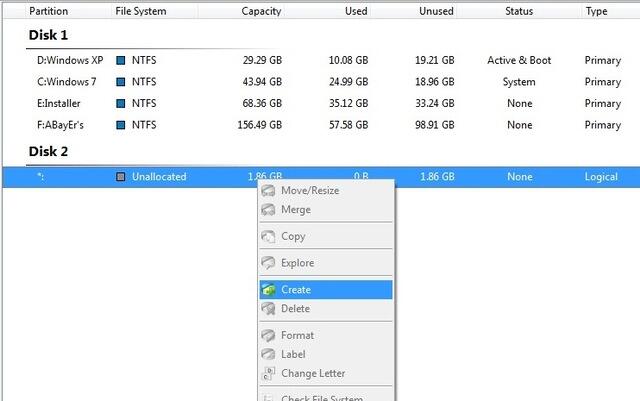The width and height of the screenshot is (640, 401).
Task: Click the Disk 2 heading
Action: pos(48,151)
